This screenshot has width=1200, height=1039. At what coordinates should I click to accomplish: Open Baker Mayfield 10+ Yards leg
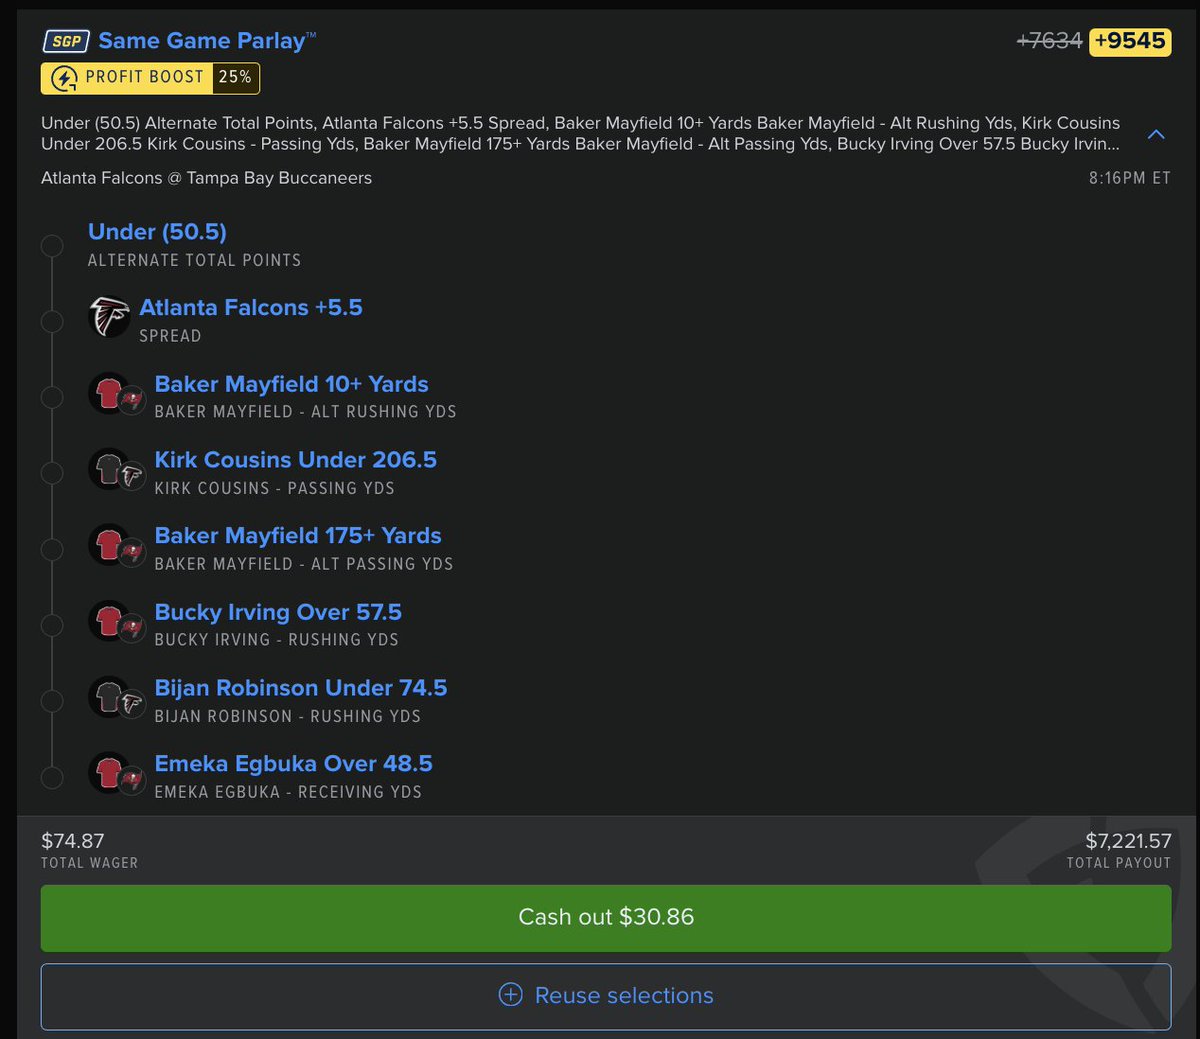point(291,384)
